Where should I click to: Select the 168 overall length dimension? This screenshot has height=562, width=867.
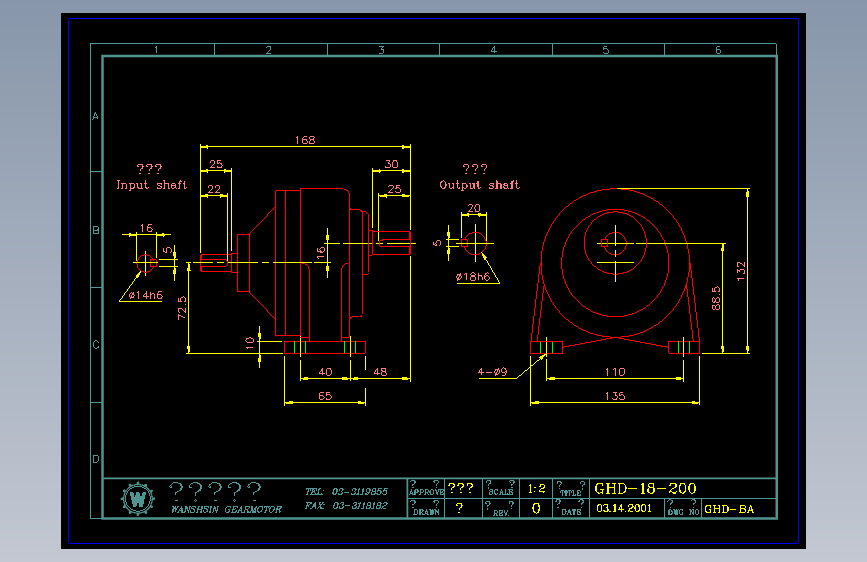pos(305,140)
